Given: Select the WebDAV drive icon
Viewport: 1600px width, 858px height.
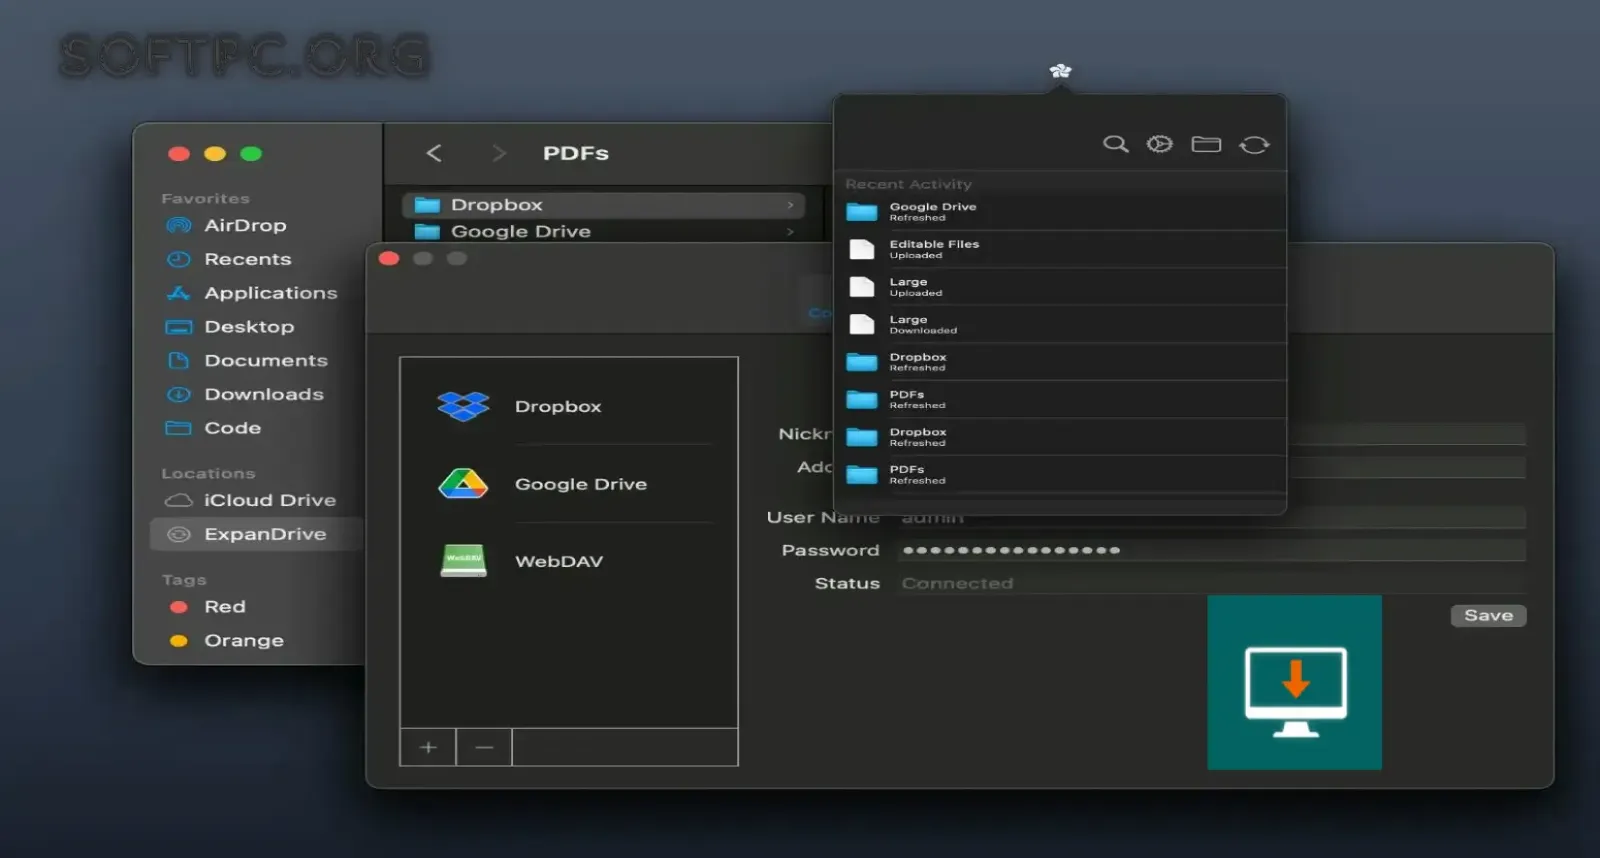Looking at the screenshot, I should pyautogui.click(x=463, y=560).
